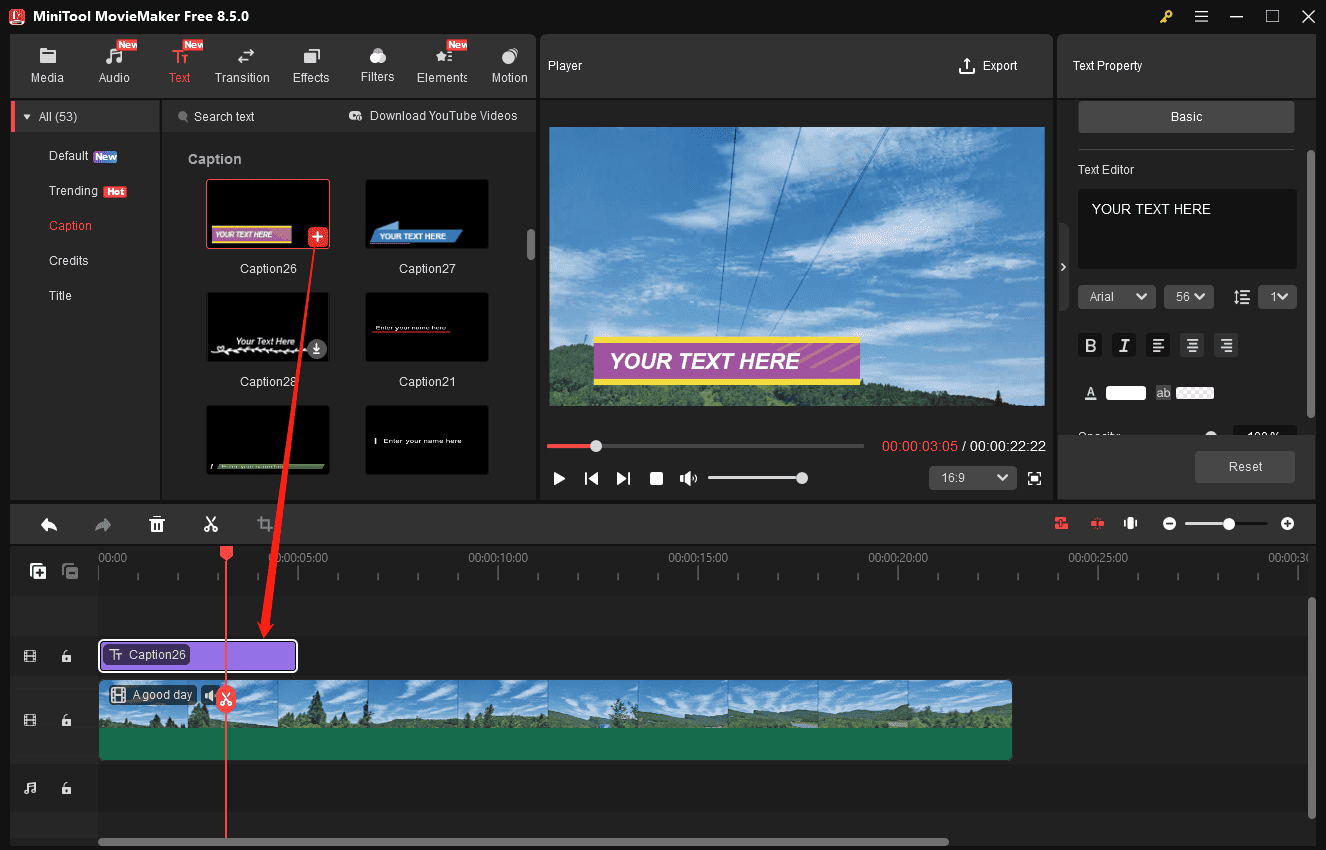Expand the Arial font family dropdown
This screenshot has width=1326, height=850.
(x=1116, y=296)
